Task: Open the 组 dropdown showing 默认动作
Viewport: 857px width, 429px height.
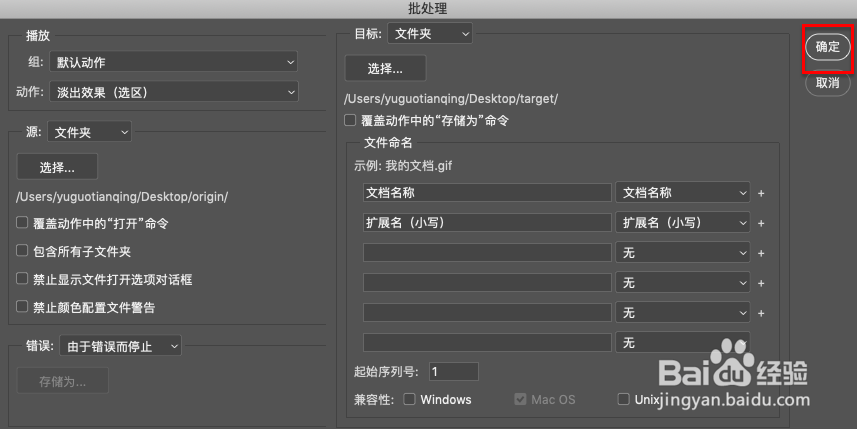Action: [x=173, y=62]
